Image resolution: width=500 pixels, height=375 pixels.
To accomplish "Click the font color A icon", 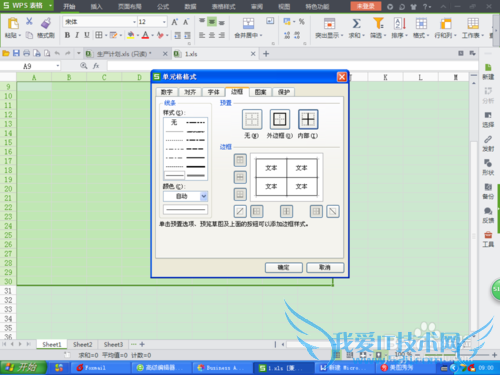I will coord(145,35).
